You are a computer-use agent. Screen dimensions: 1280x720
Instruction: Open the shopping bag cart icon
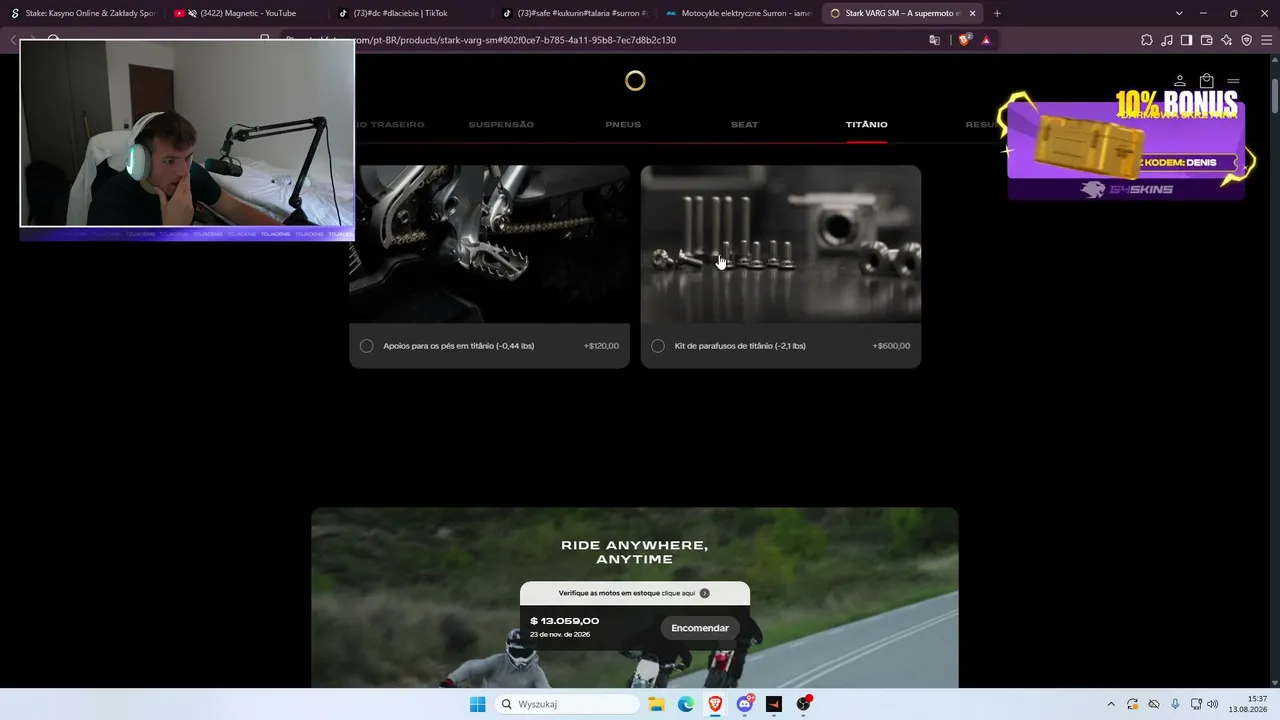1207,81
